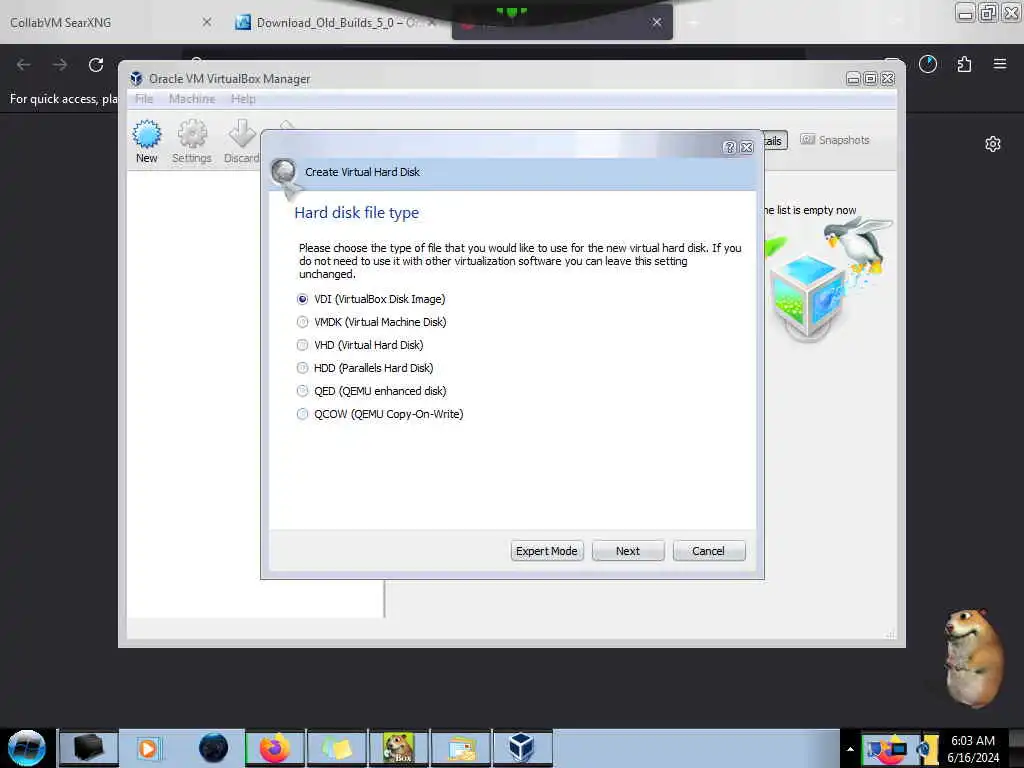Screen dimensions: 1024x768
Task: Select QCOW (QEMU Copy-On-Write) option
Action: 379,414
